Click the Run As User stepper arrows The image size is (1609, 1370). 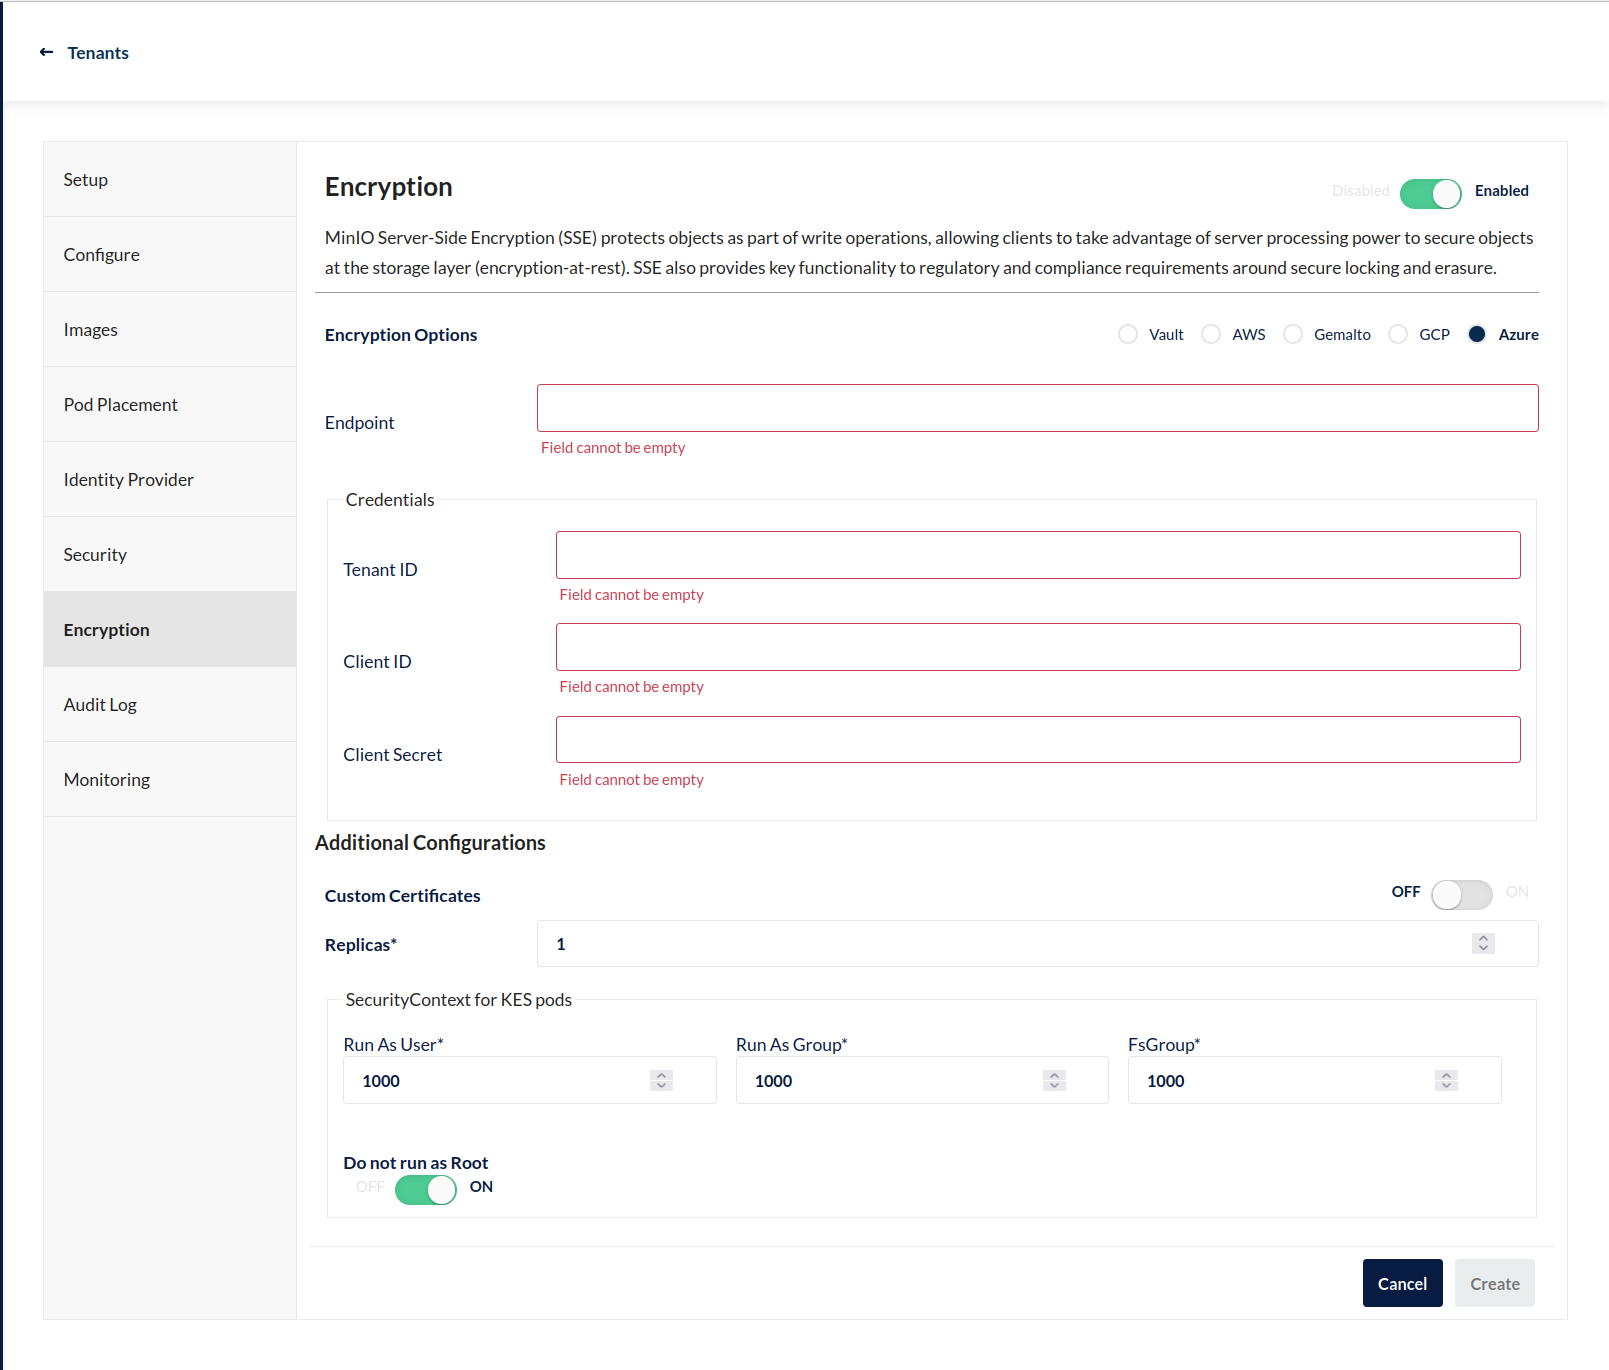tap(661, 1080)
